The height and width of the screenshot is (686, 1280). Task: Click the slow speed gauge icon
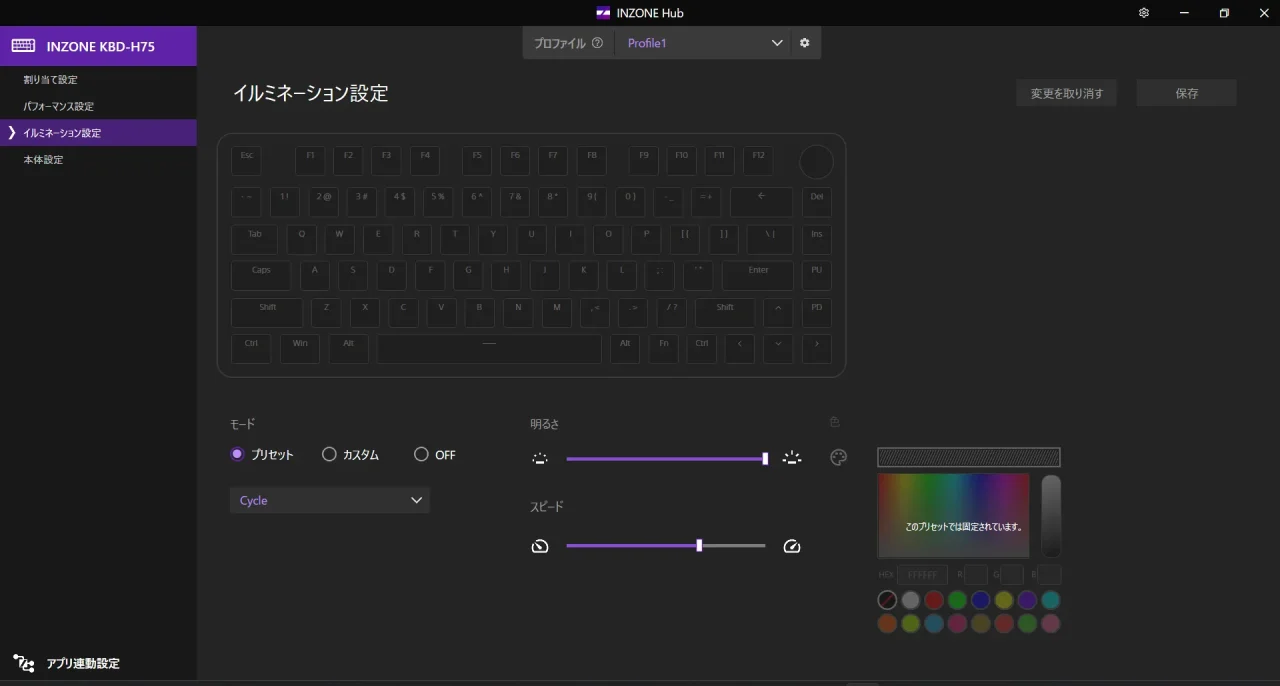click(540, 546)
